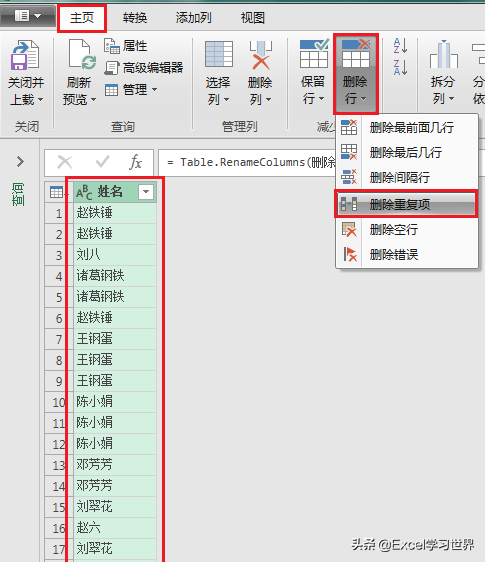Click the 保留行 button

click(314, 73)
